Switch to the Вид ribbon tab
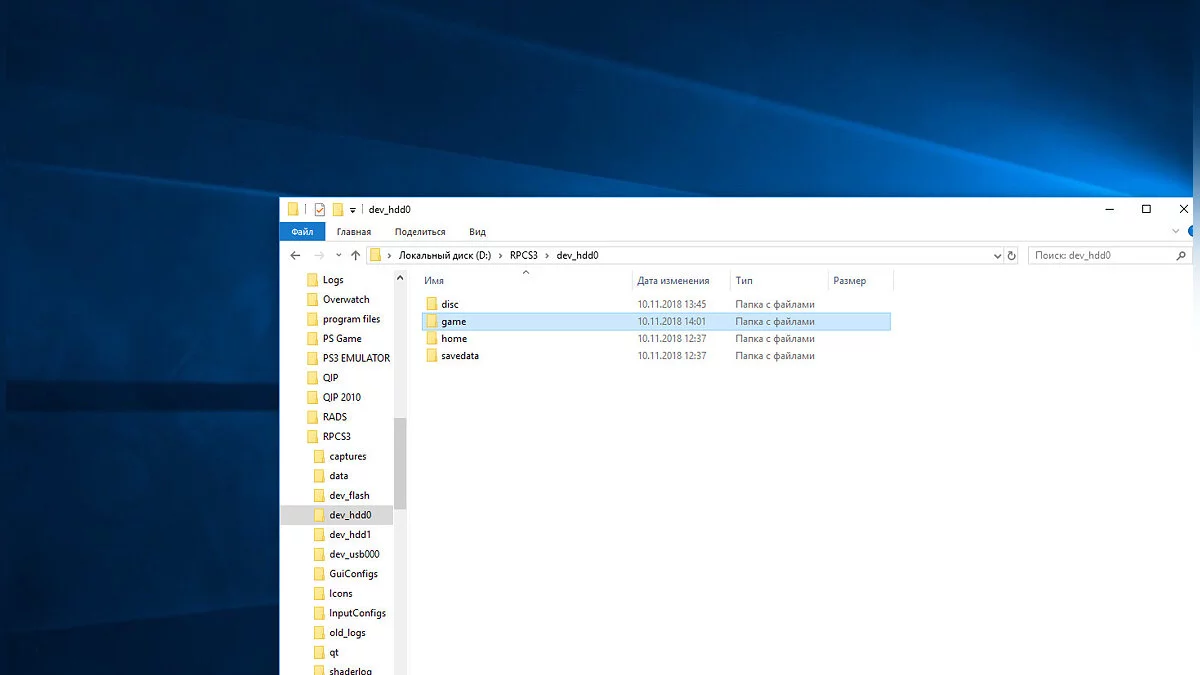This screenshot has height=675, width=1200. tap(477, 232)
